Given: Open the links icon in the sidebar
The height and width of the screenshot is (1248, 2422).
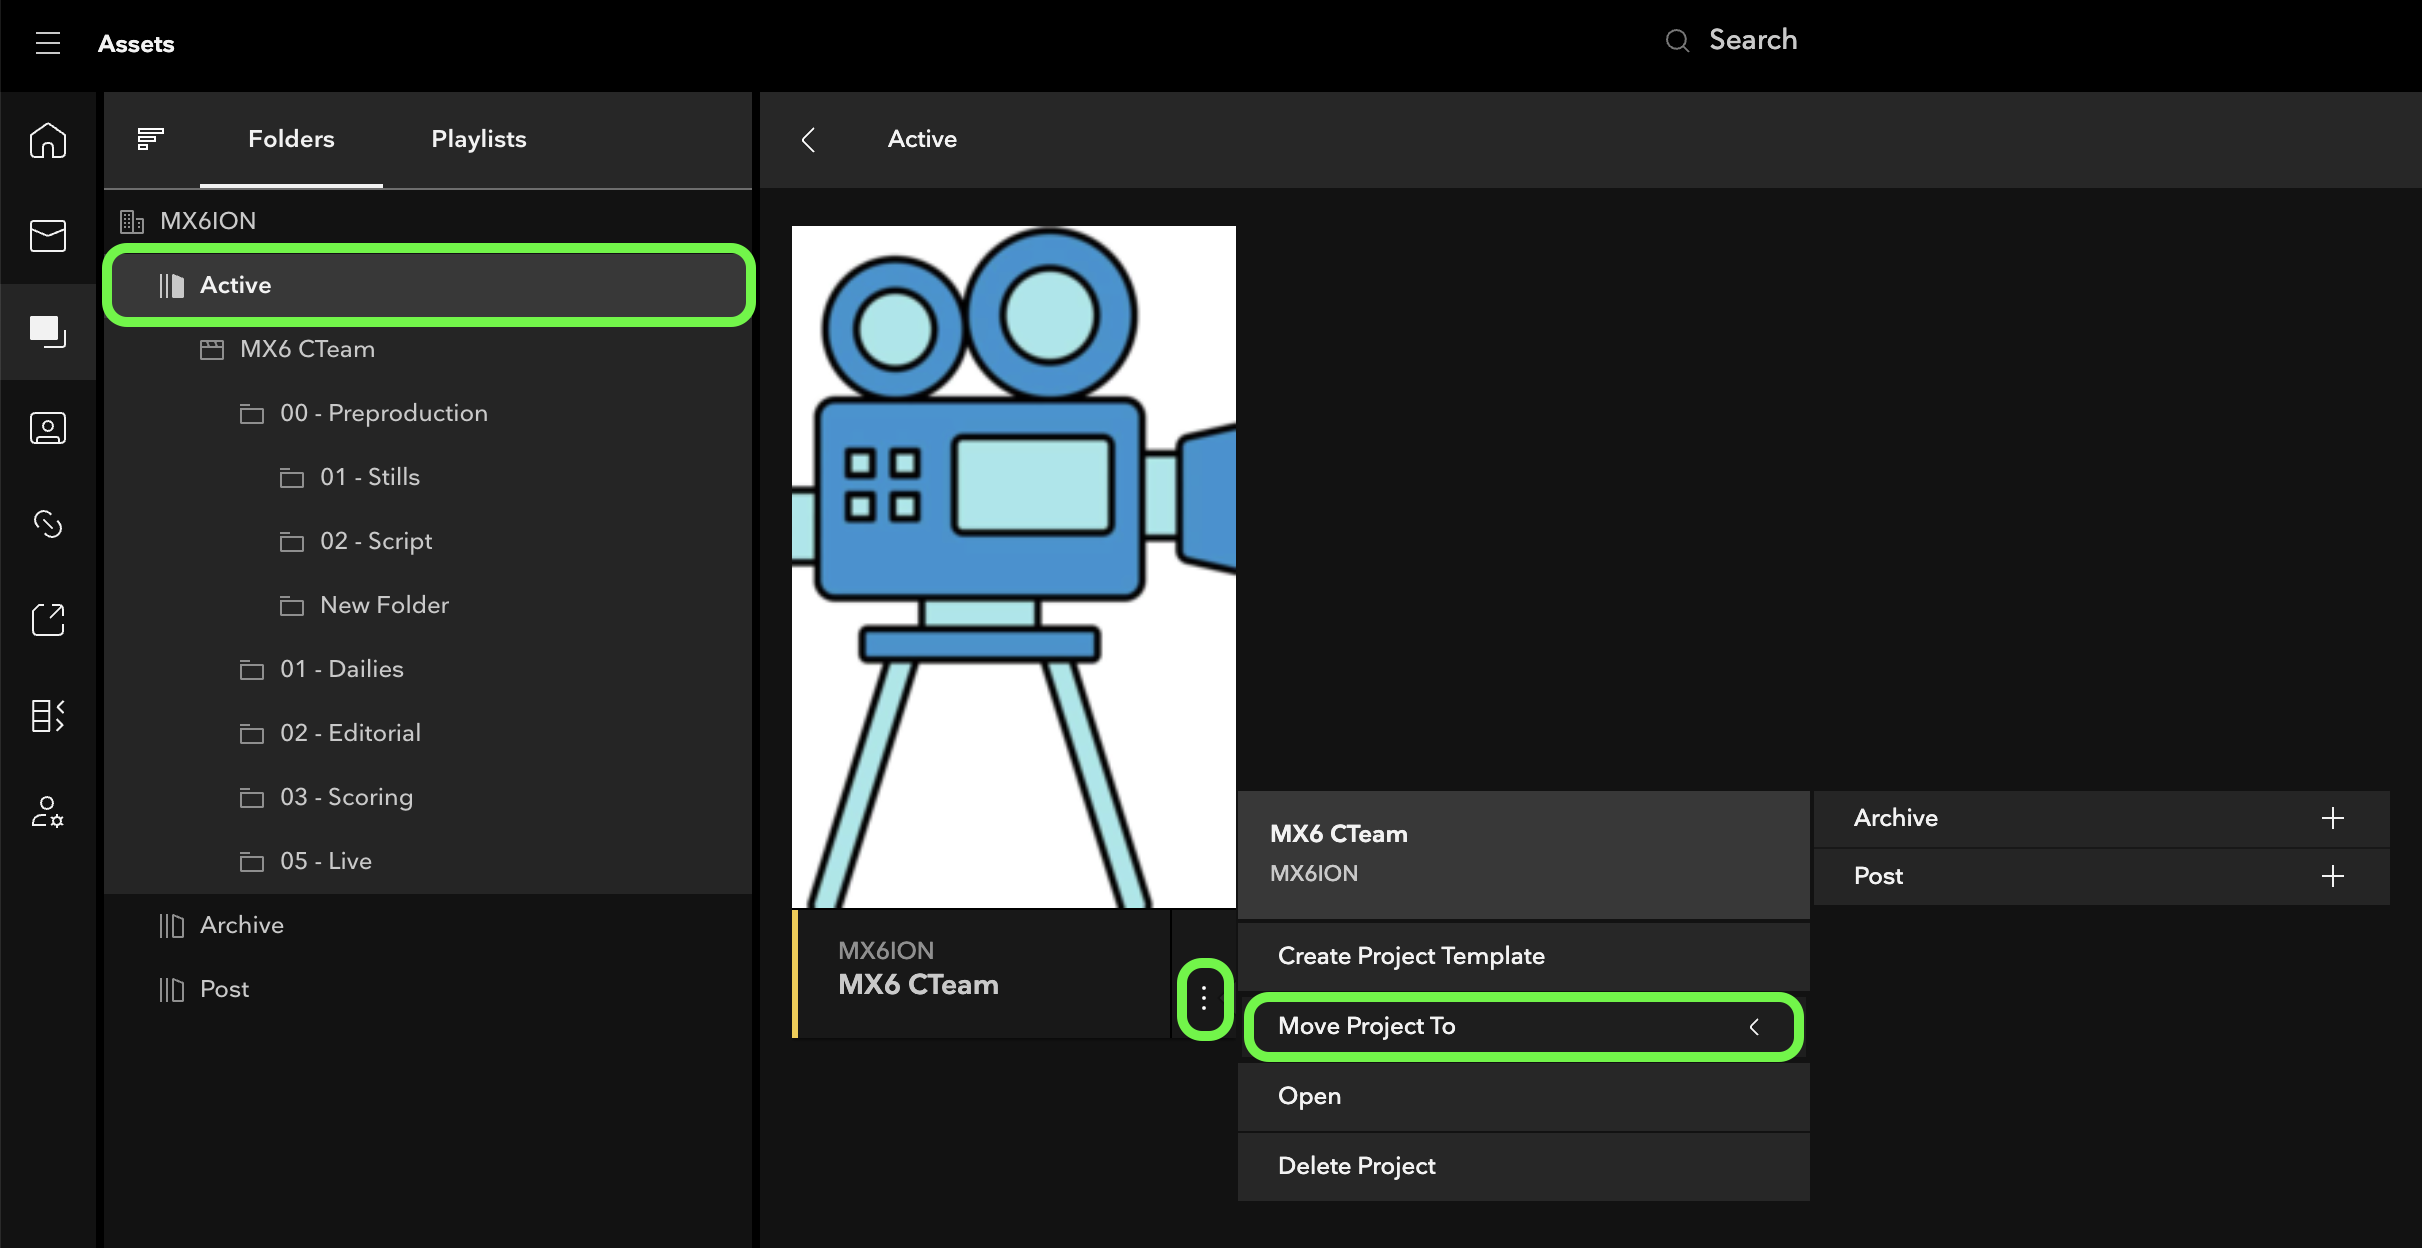Looking at the screenshot, I should click(x=48, y=523).
